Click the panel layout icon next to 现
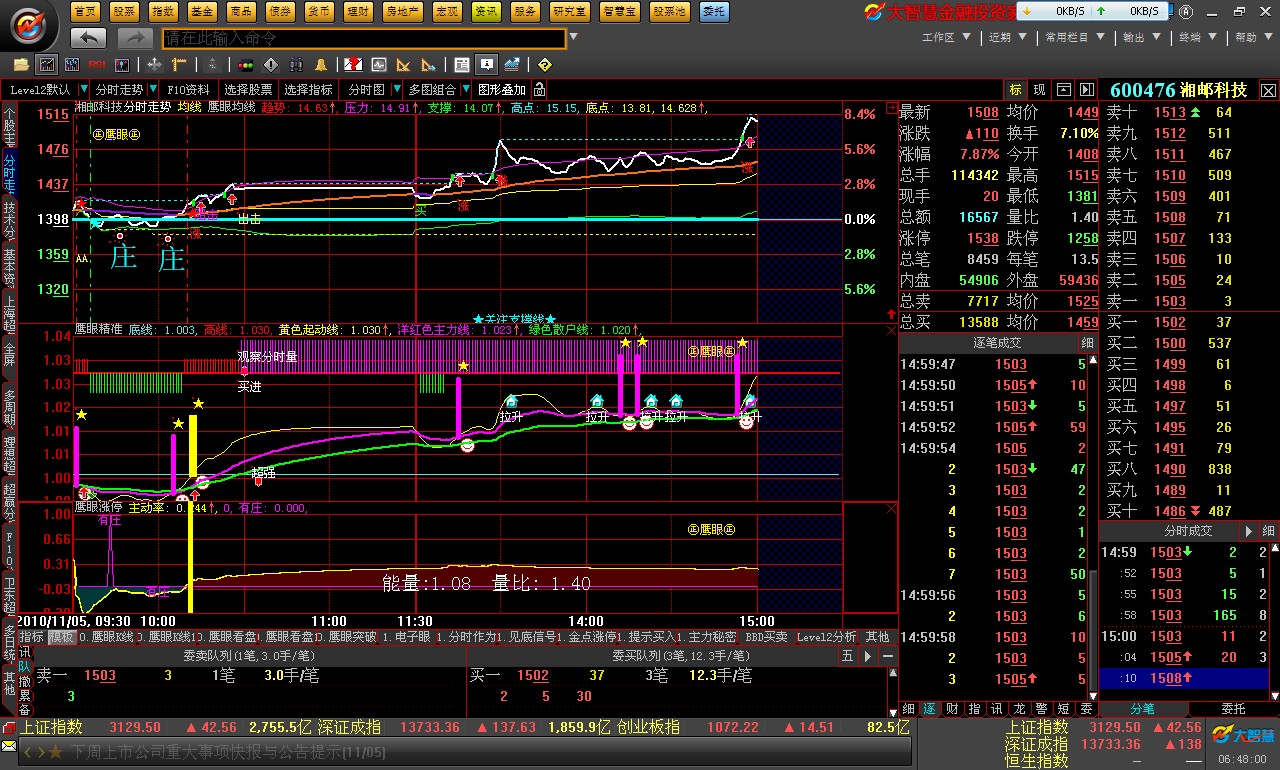This screenshot has width=1280, height=770. click(x=1064, y=90)
